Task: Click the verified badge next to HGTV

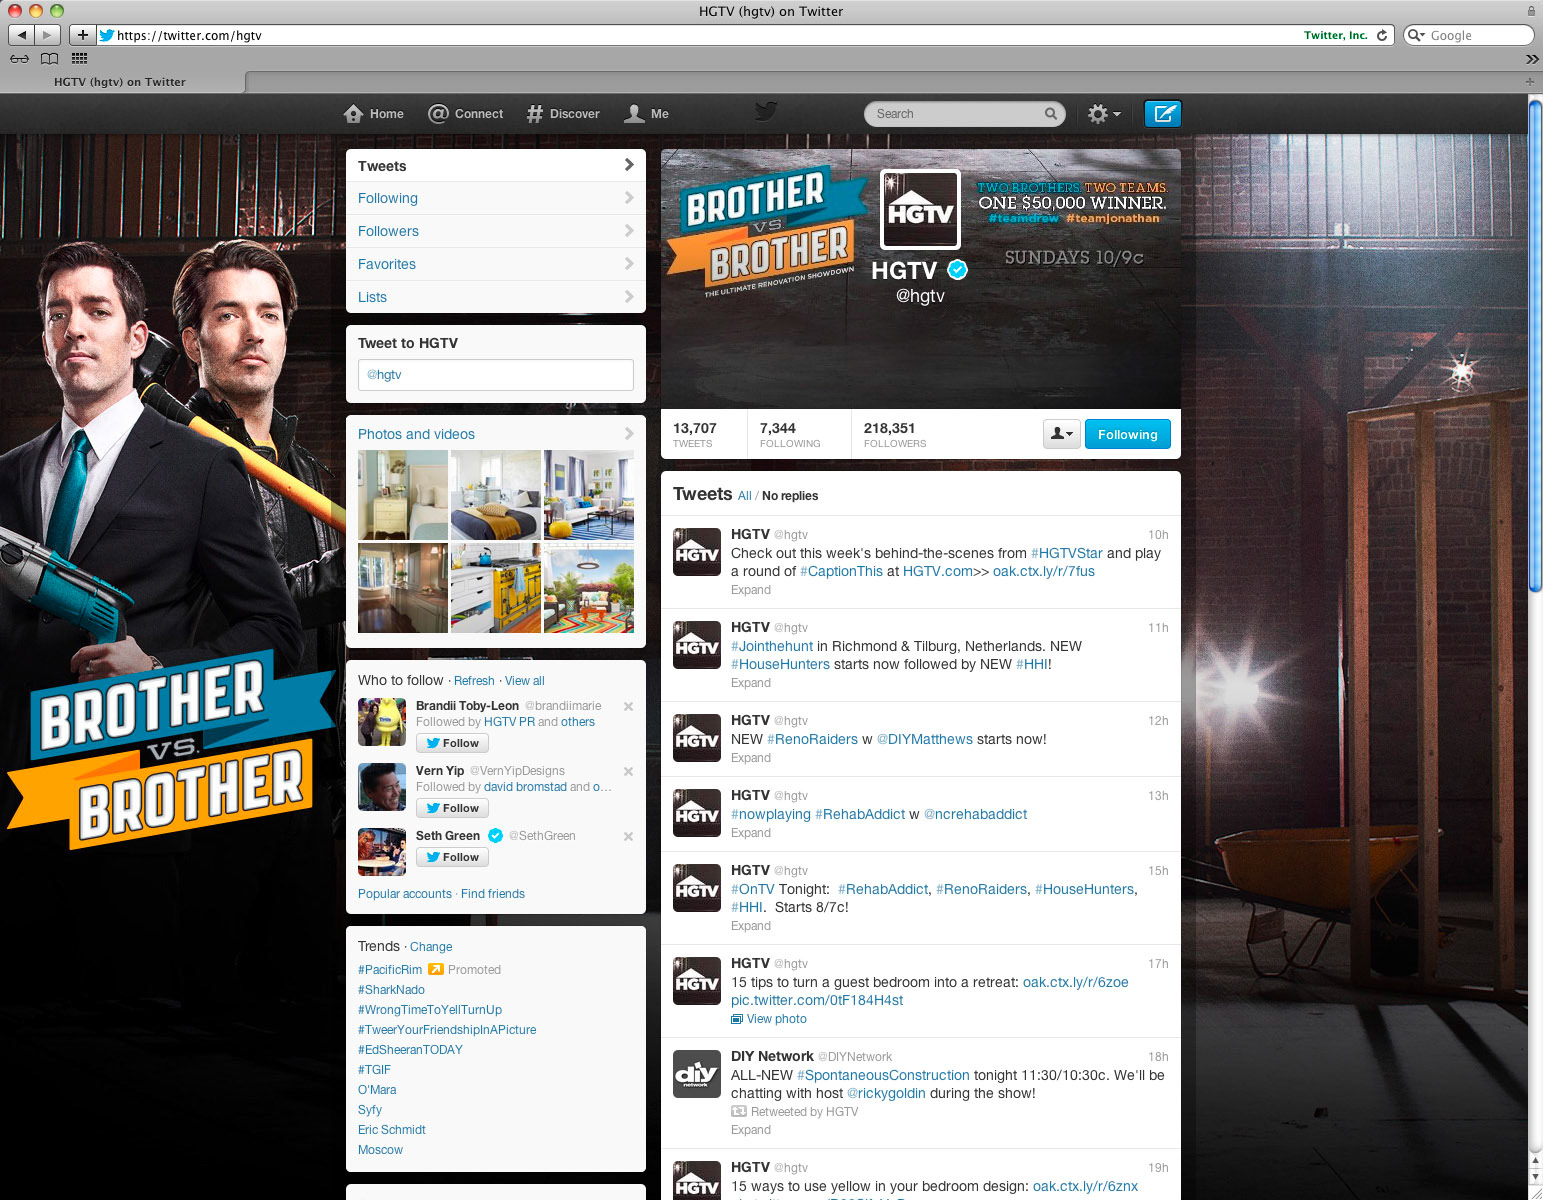Action: tap(957, 269)
